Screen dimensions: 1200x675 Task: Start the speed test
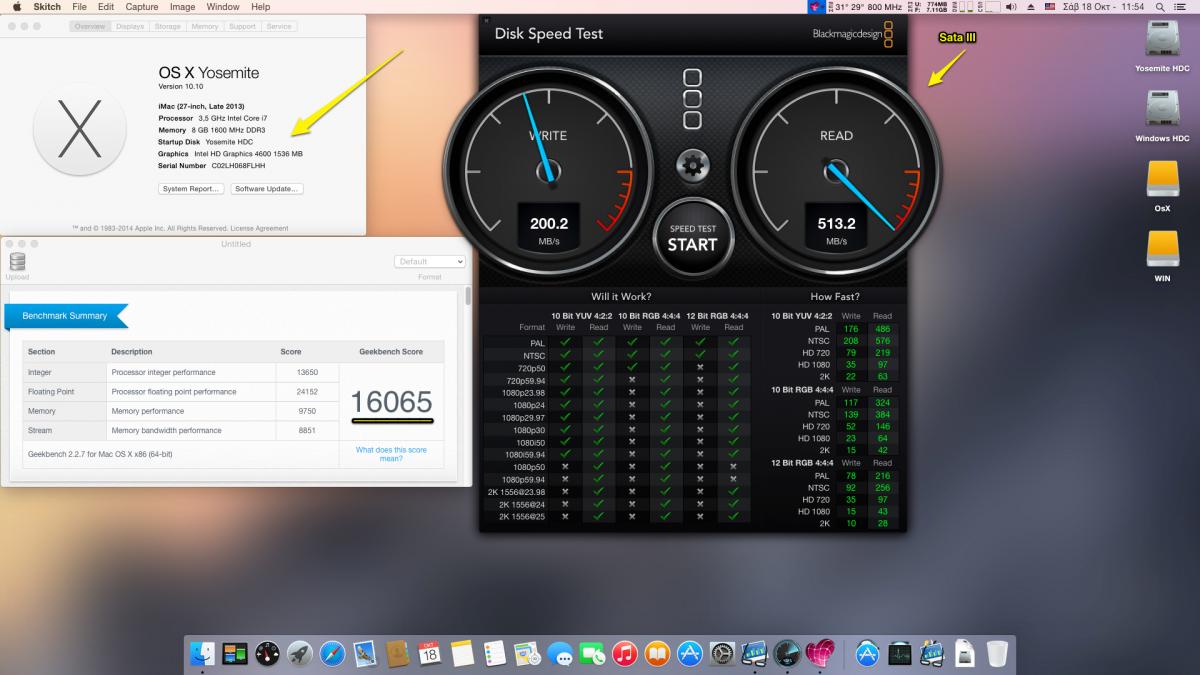click(x=692, y=237)
